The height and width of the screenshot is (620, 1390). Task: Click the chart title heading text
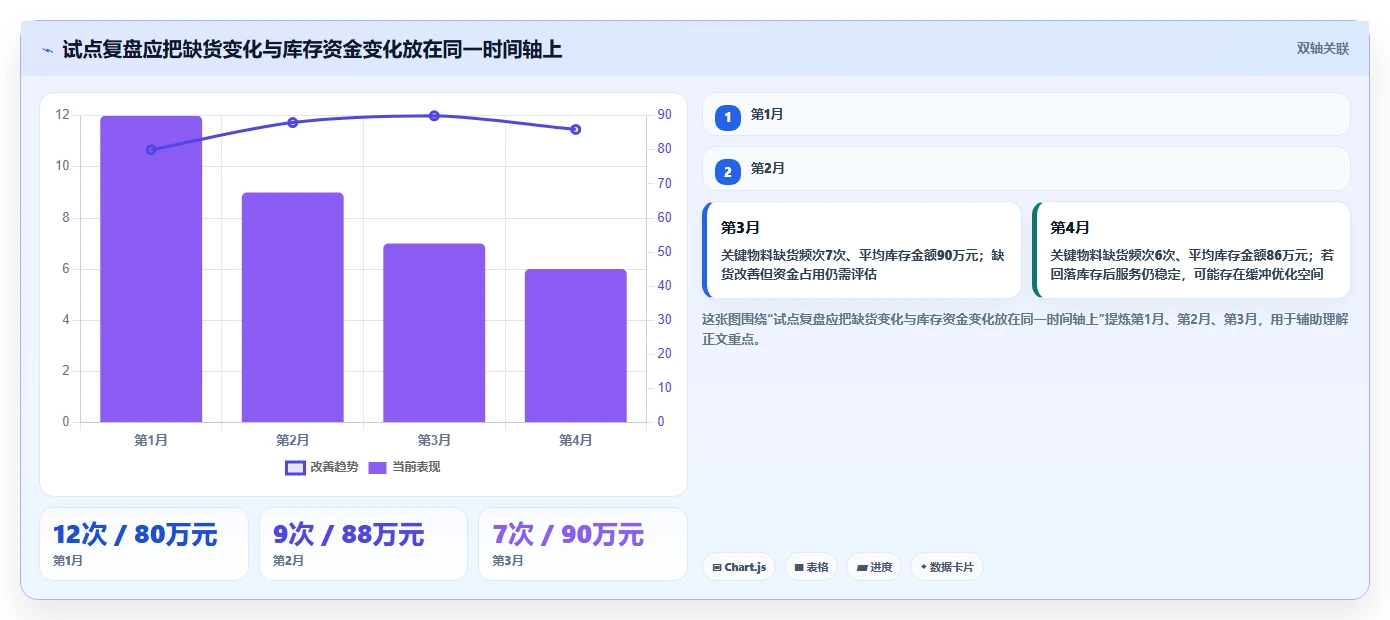312,50
